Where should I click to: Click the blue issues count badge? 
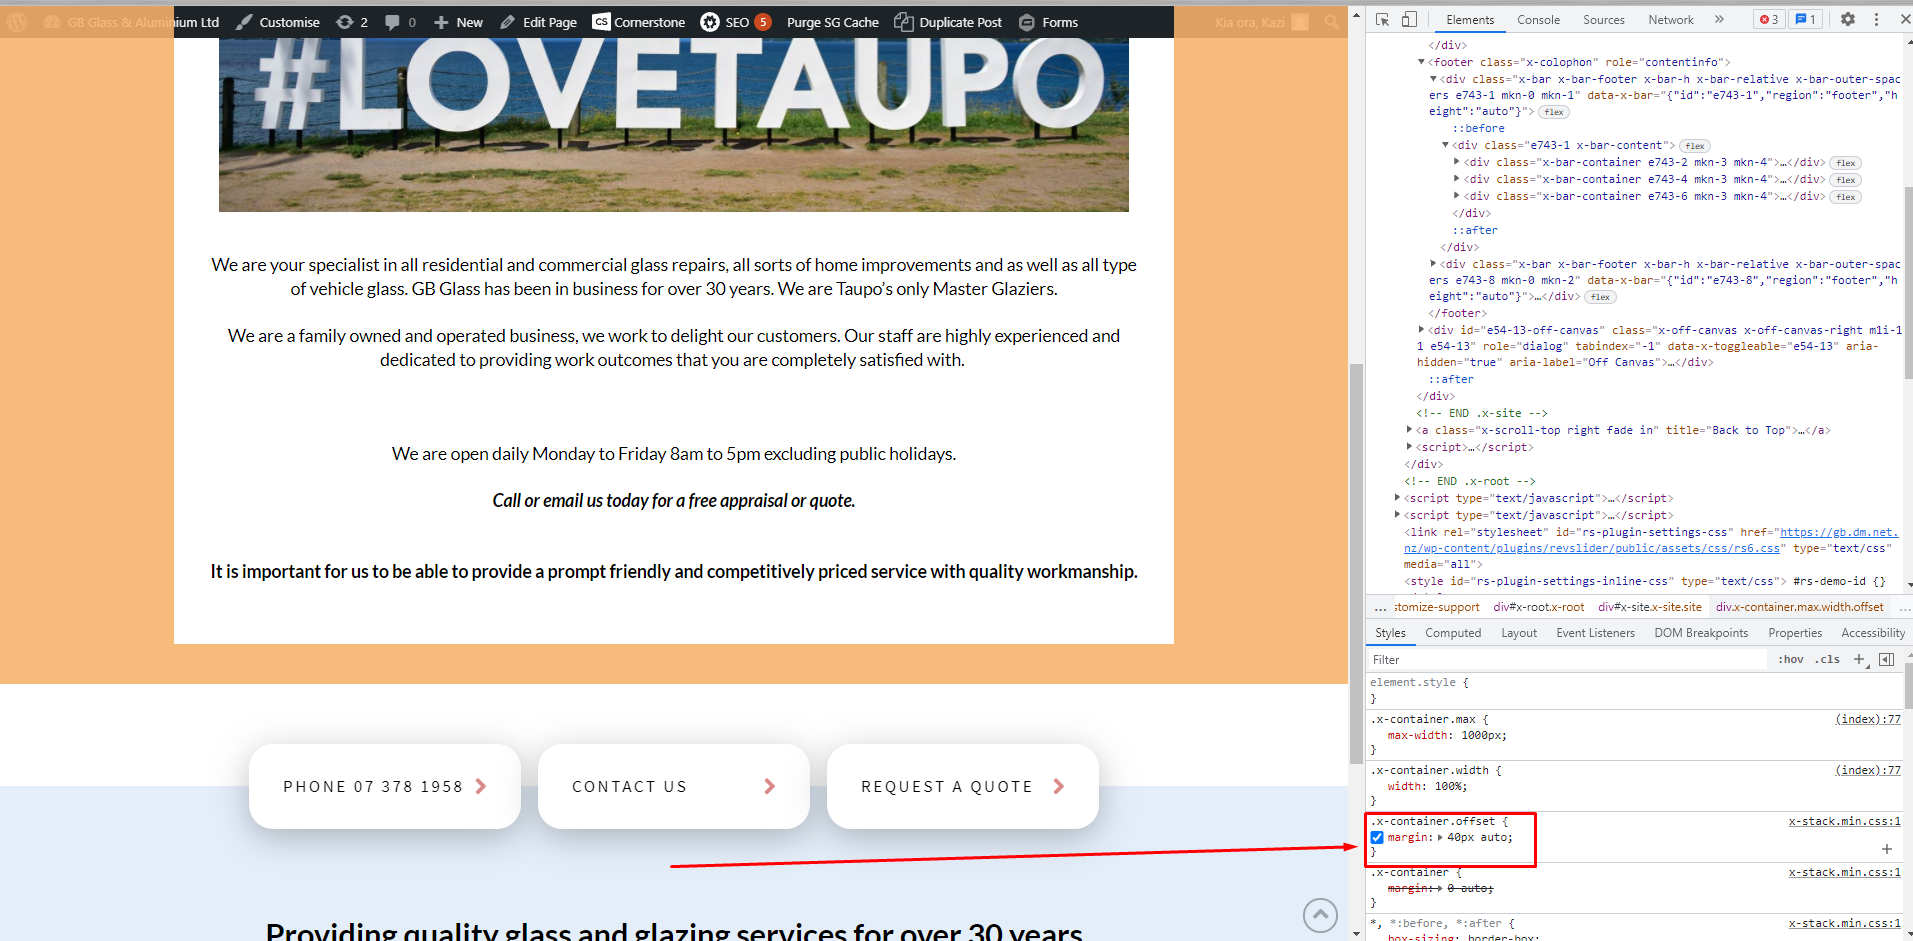point(1805,19)
